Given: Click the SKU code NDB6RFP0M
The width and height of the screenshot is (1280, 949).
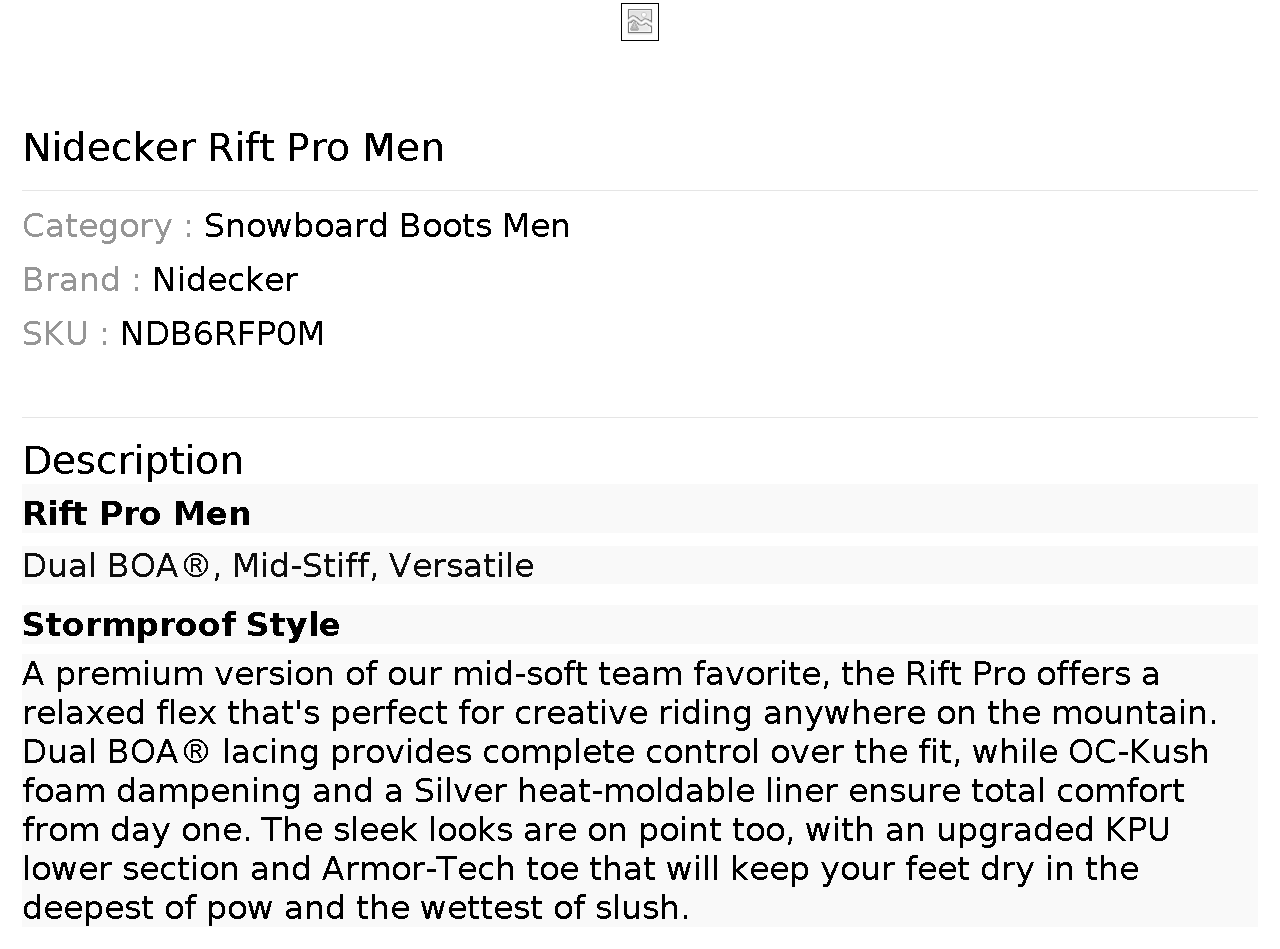Looking at the screenshot, I should click(x=222, y=334).
